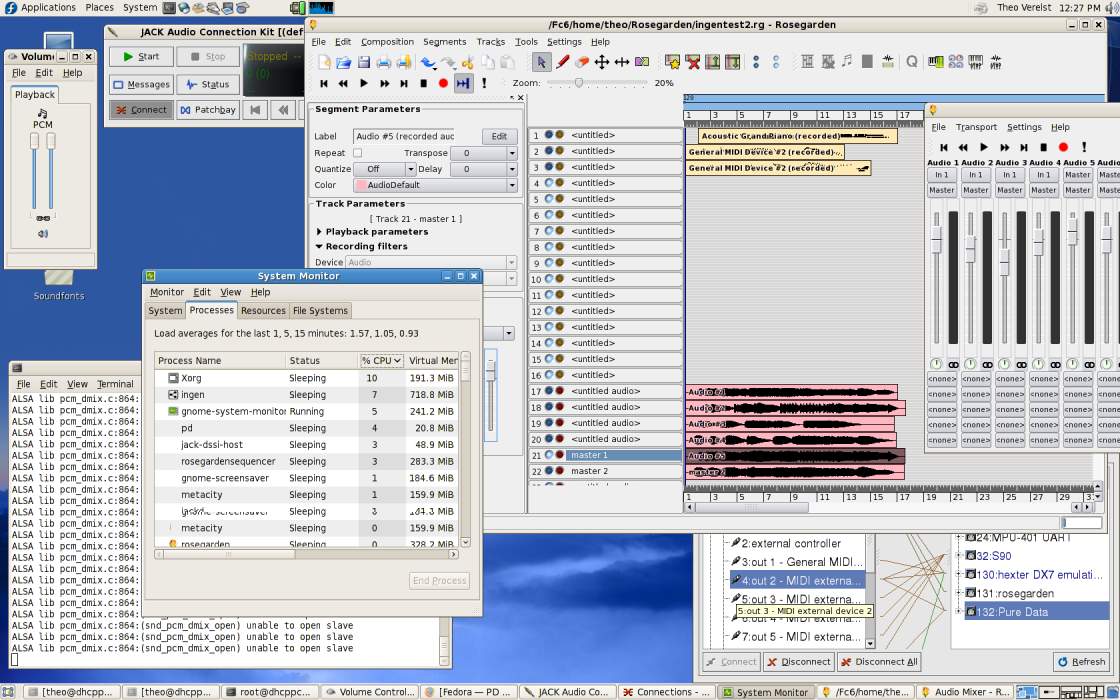
Task: Click Disconnect All in Connections
Action: coord(879,662)
